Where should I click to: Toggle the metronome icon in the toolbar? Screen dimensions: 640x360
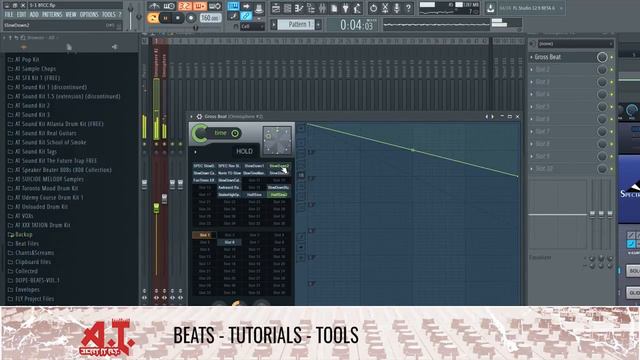click(154, 6)
